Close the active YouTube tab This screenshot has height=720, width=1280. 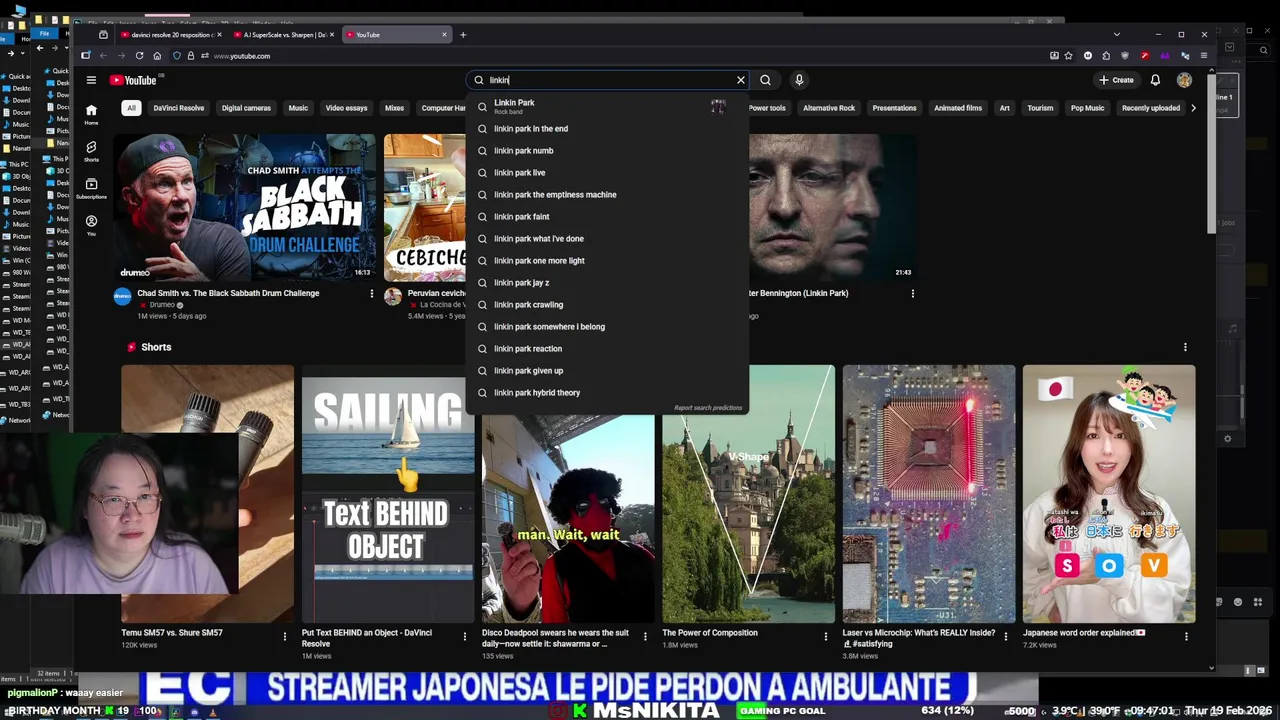(x=444, y=35)
